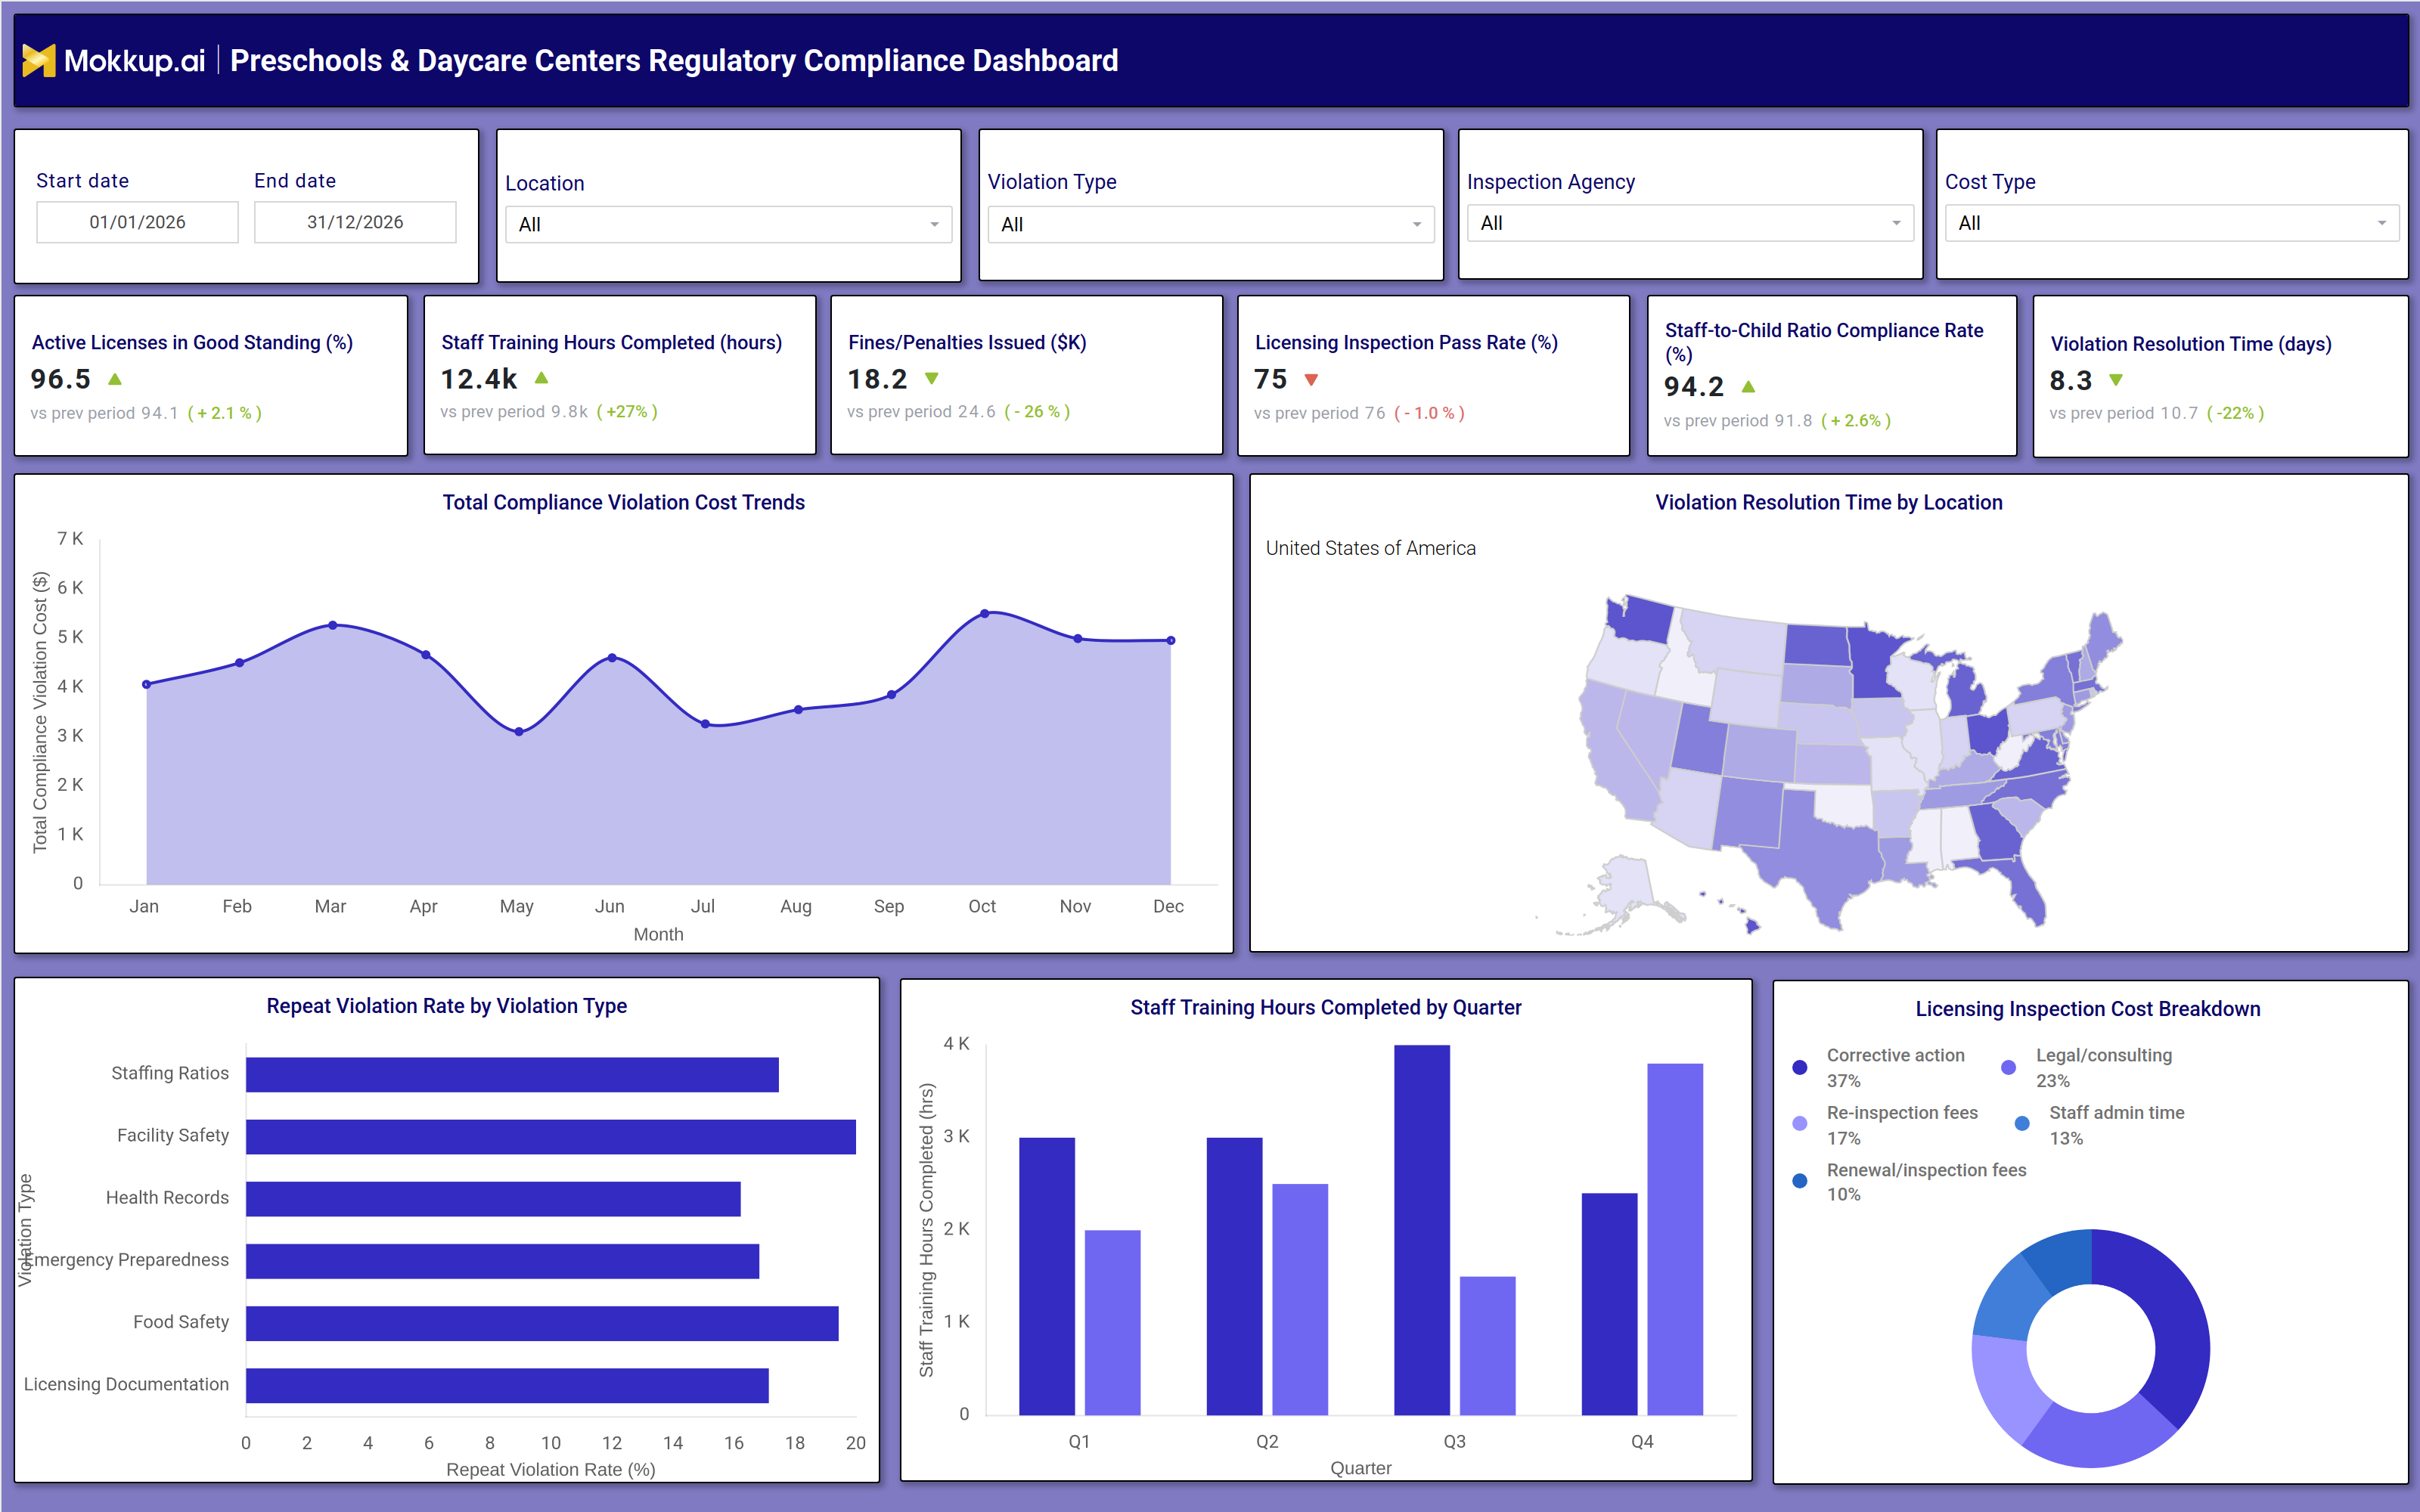Click 'Licensing Inspection Pass Rate (%)' title
The height and width of the screenshot is (1512, 2420).
1406,342
